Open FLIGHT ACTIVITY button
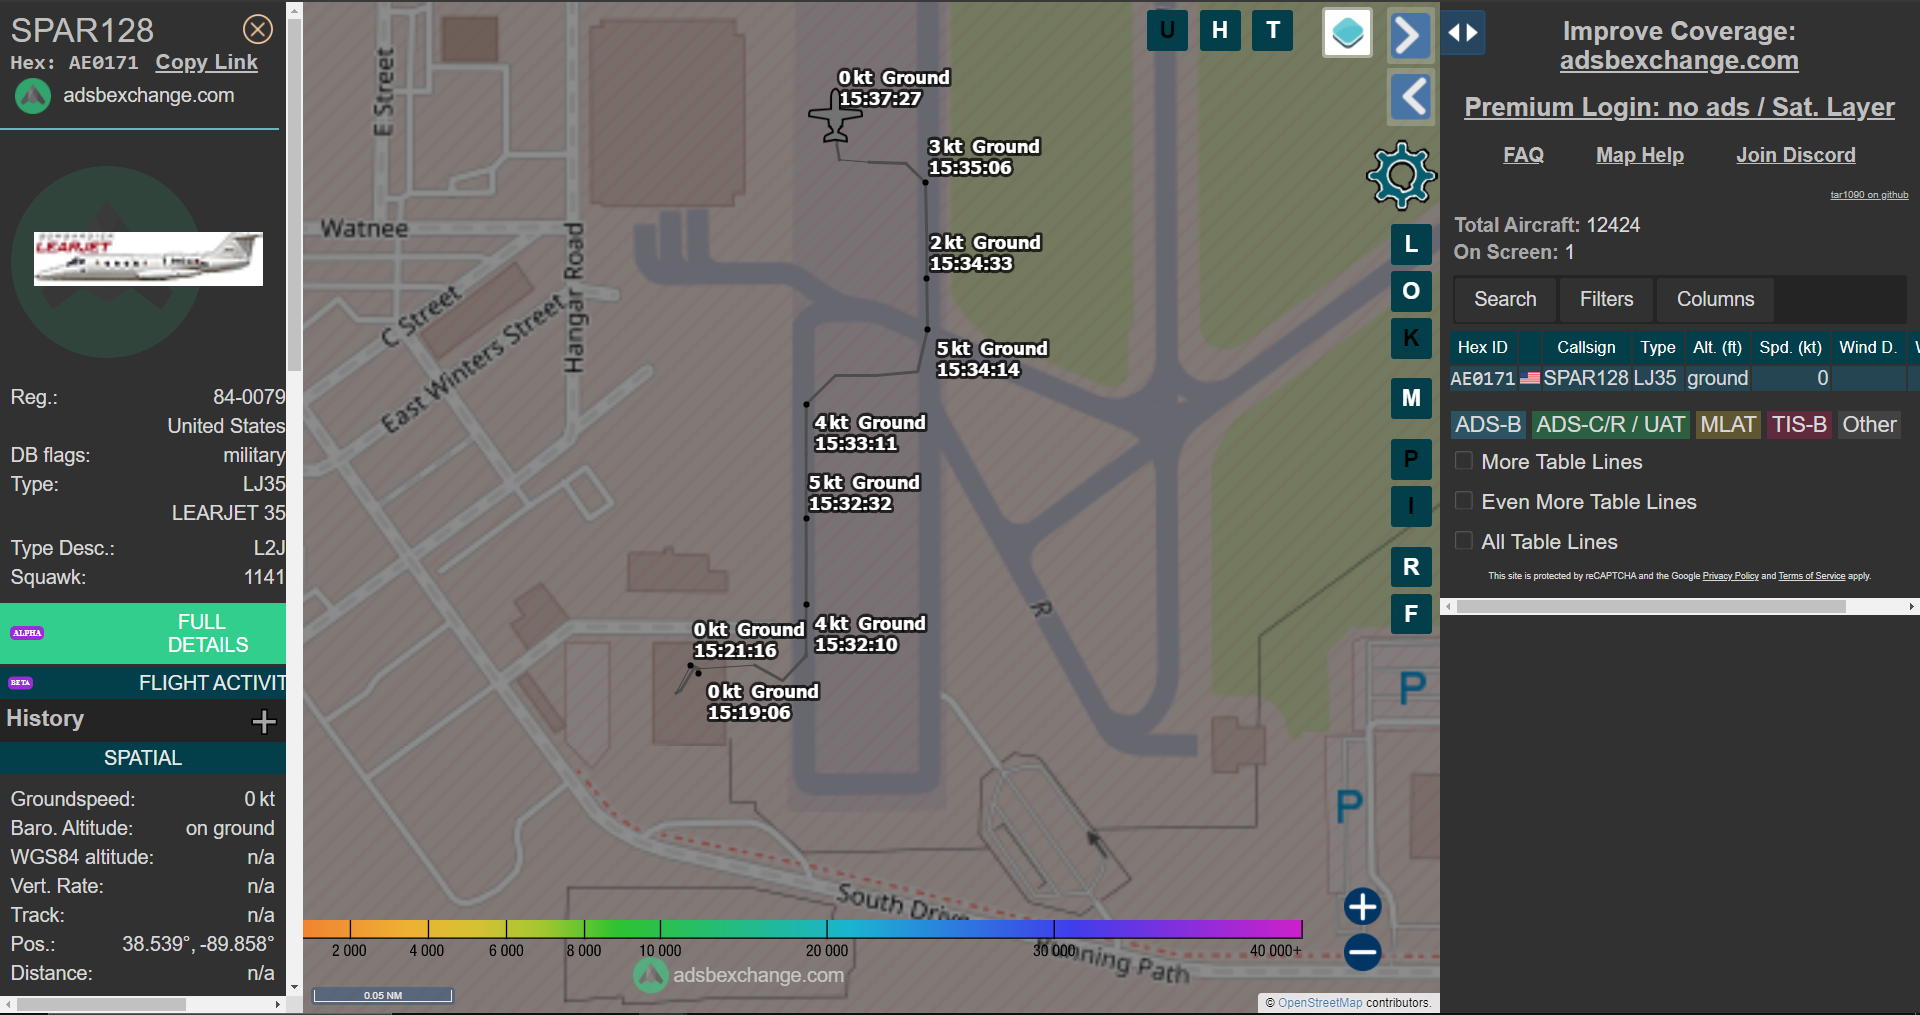 coord(143,683)
